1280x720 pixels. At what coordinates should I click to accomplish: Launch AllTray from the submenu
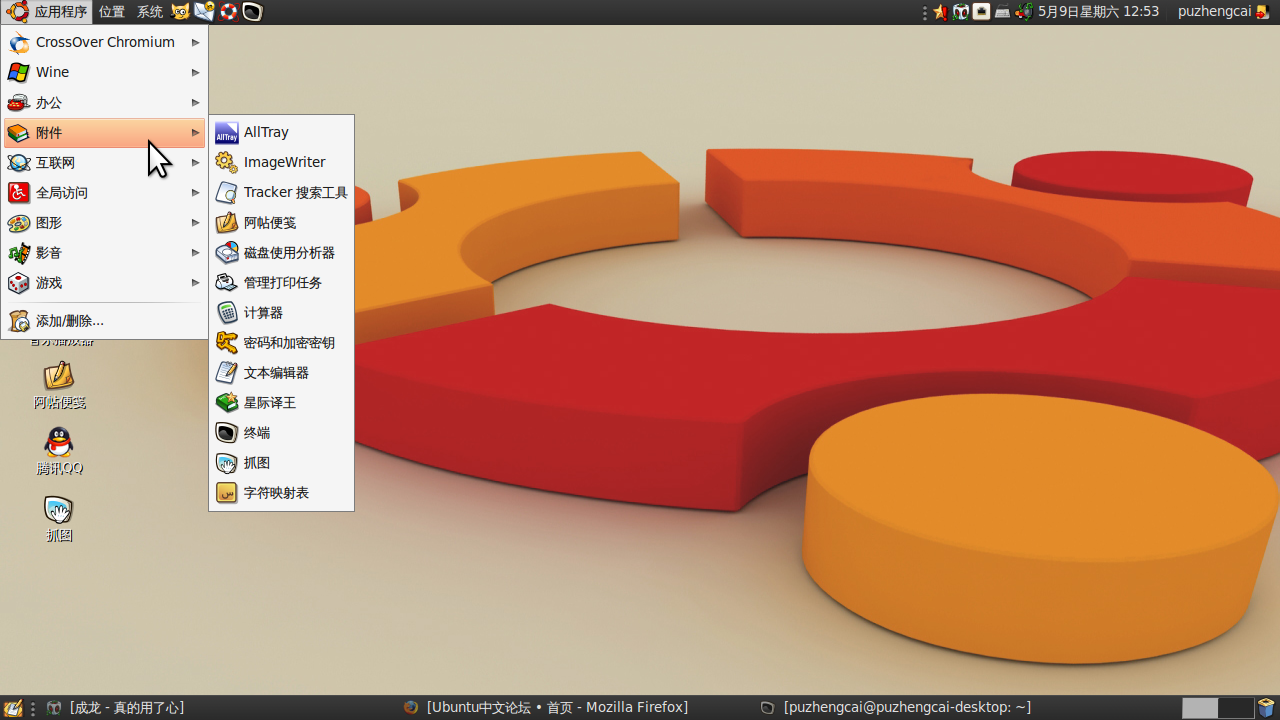coord(281,132)
